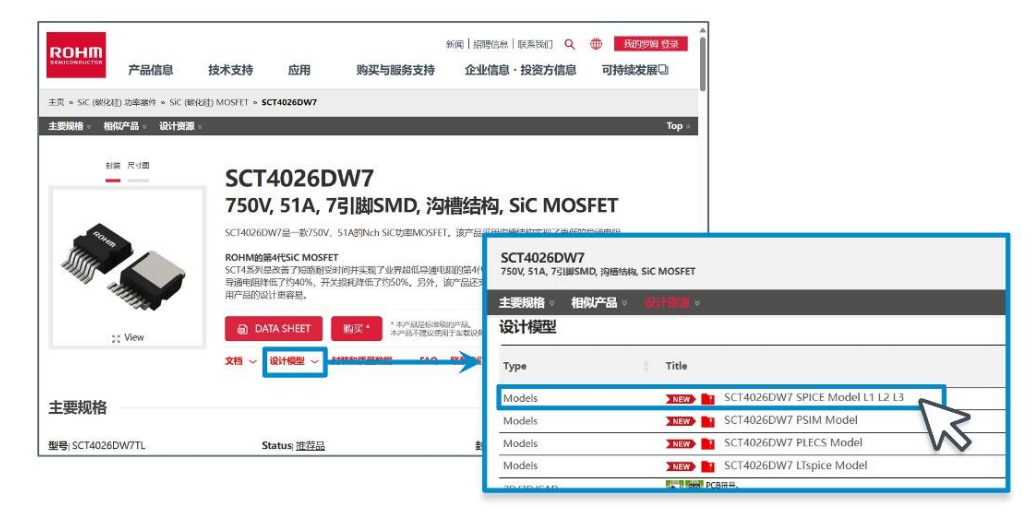Expand the 设计模型 dropdown
Image resolution: width=1035 pixels, height=514 pixels.
pos(294,361)
